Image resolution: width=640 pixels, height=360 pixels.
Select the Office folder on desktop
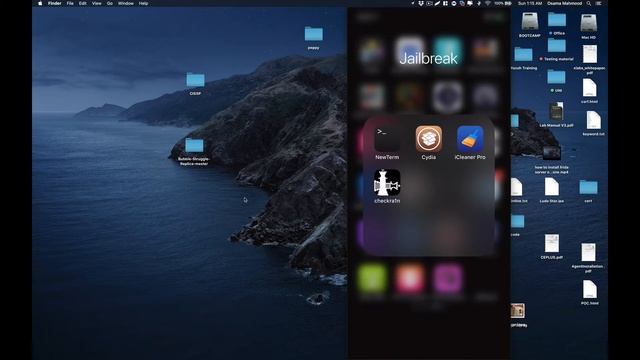(x=557, y=20)
